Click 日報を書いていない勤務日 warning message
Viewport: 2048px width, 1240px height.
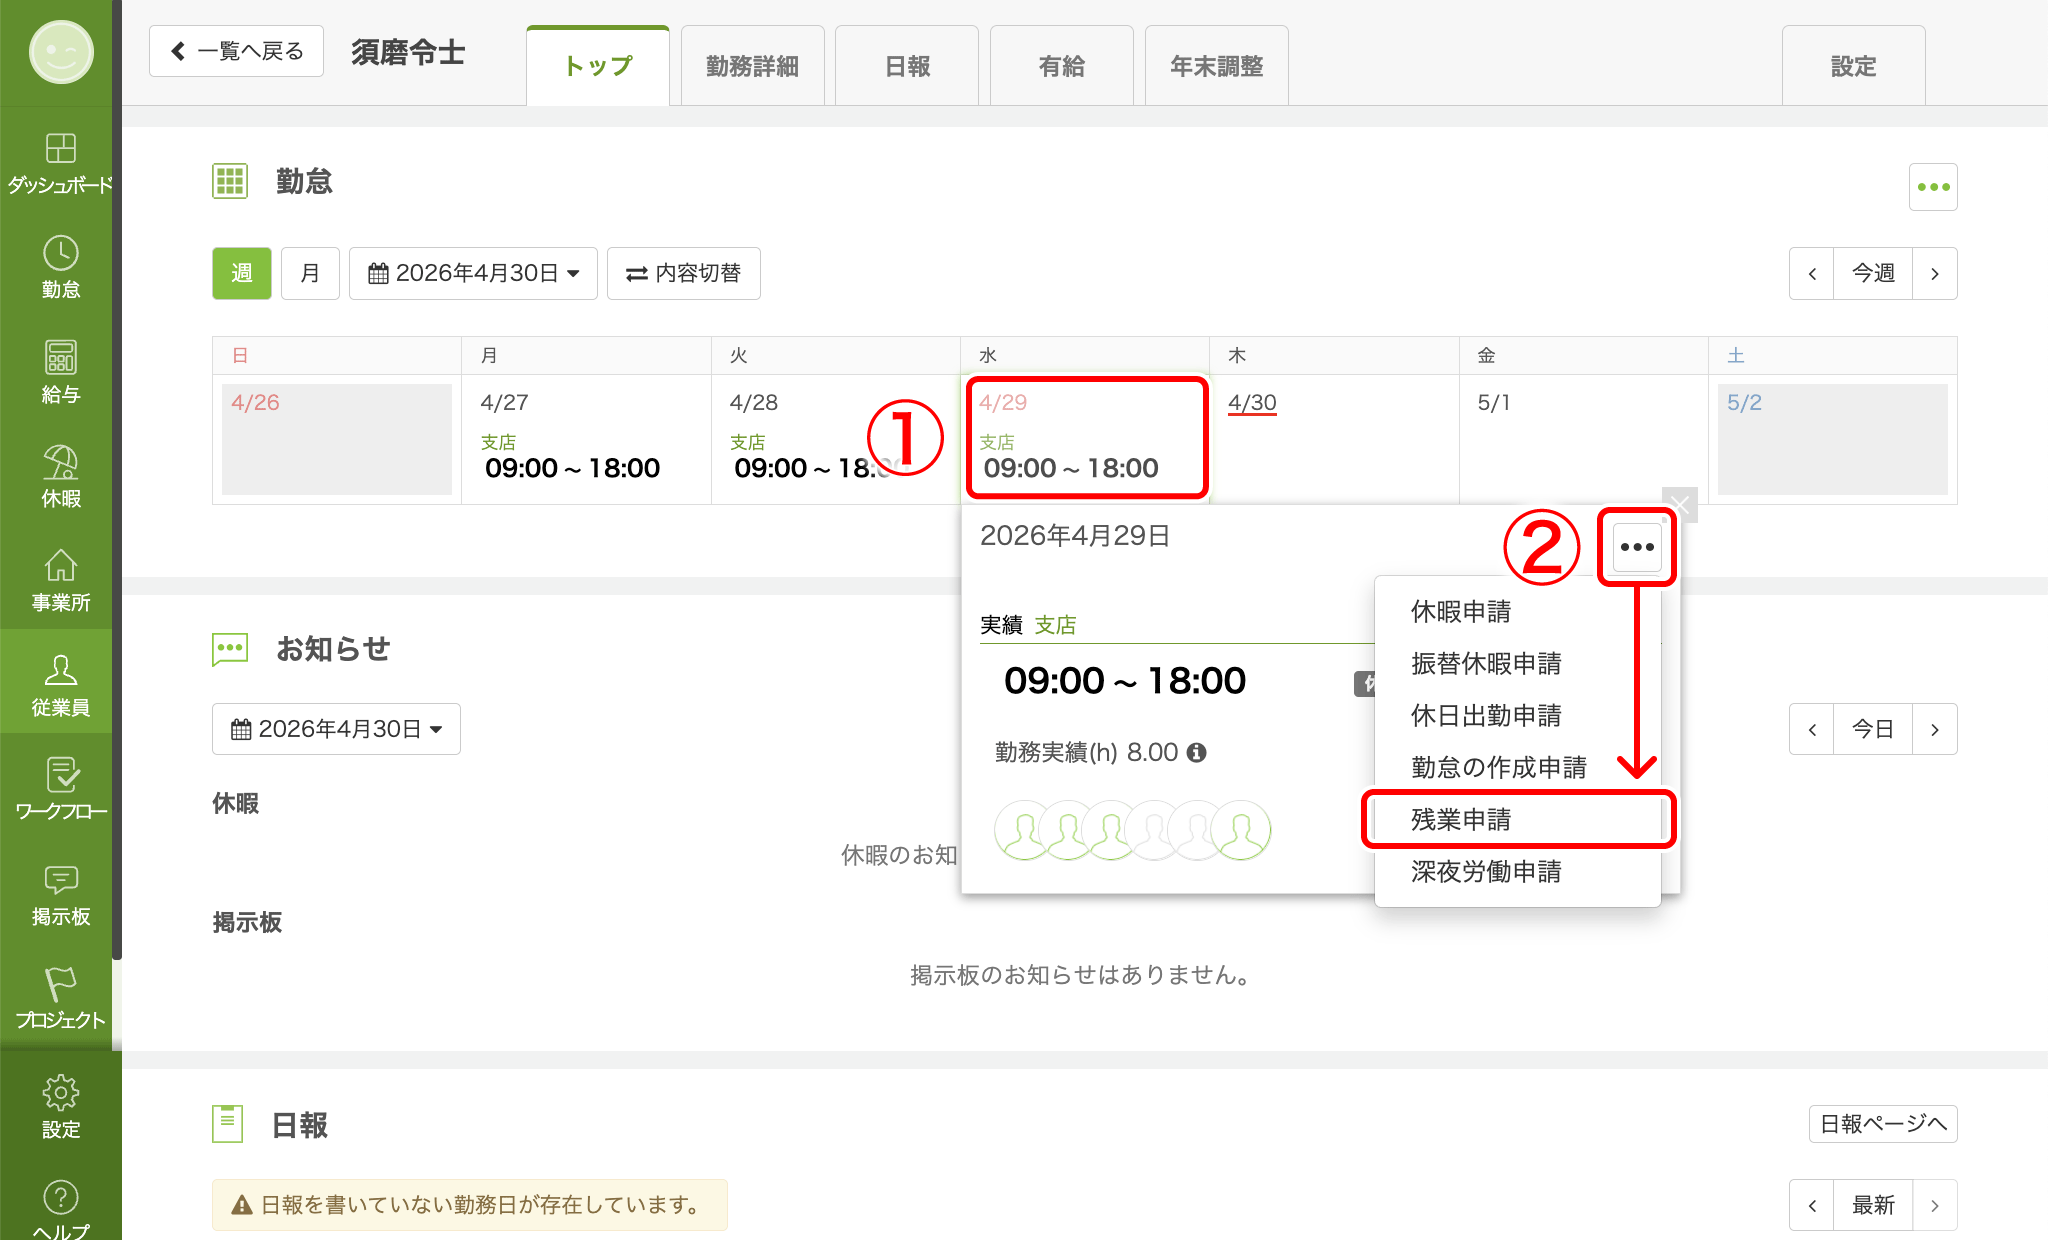click(469, 1205)
